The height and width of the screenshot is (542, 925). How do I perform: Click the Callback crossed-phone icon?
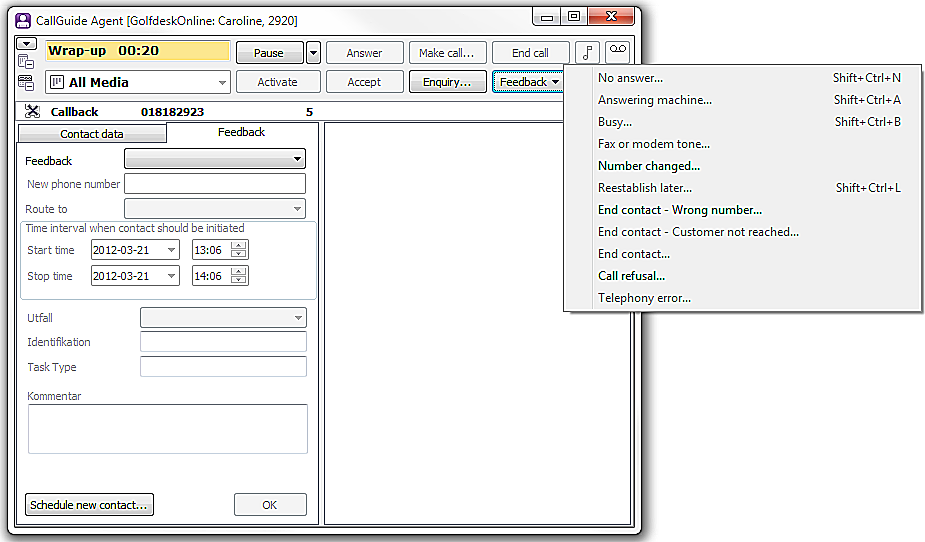tap(32, 111)
